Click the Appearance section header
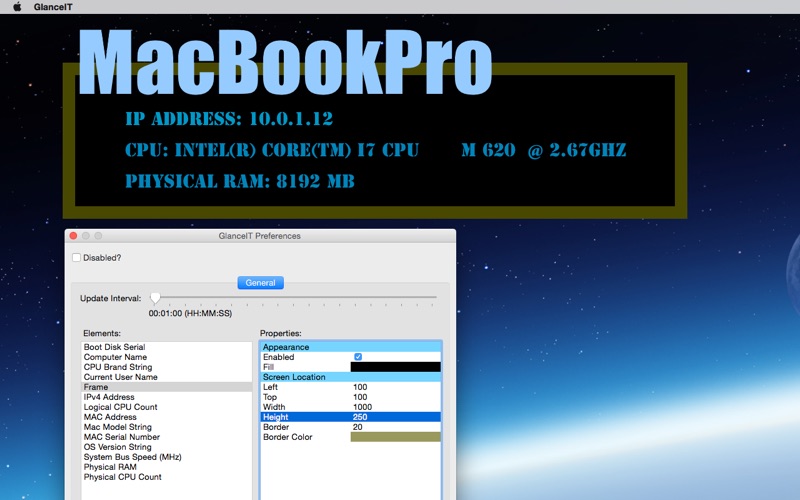Viewport: 800px width, 500px height. point(351,347)
